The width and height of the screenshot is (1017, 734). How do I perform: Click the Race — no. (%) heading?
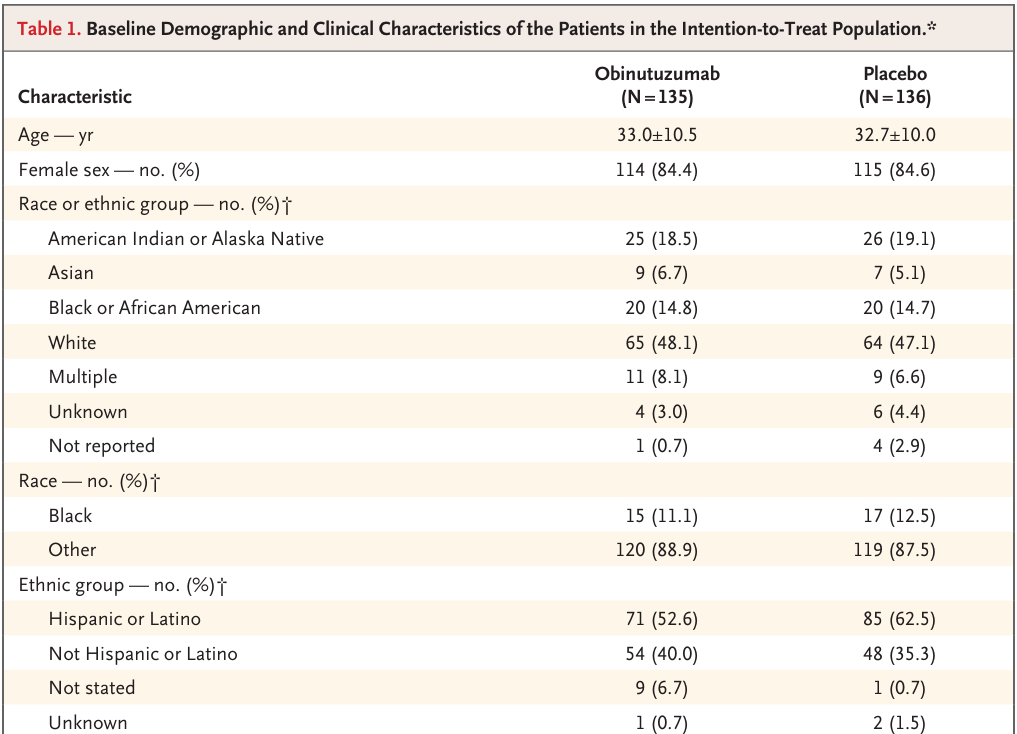[x=90, y=481]
